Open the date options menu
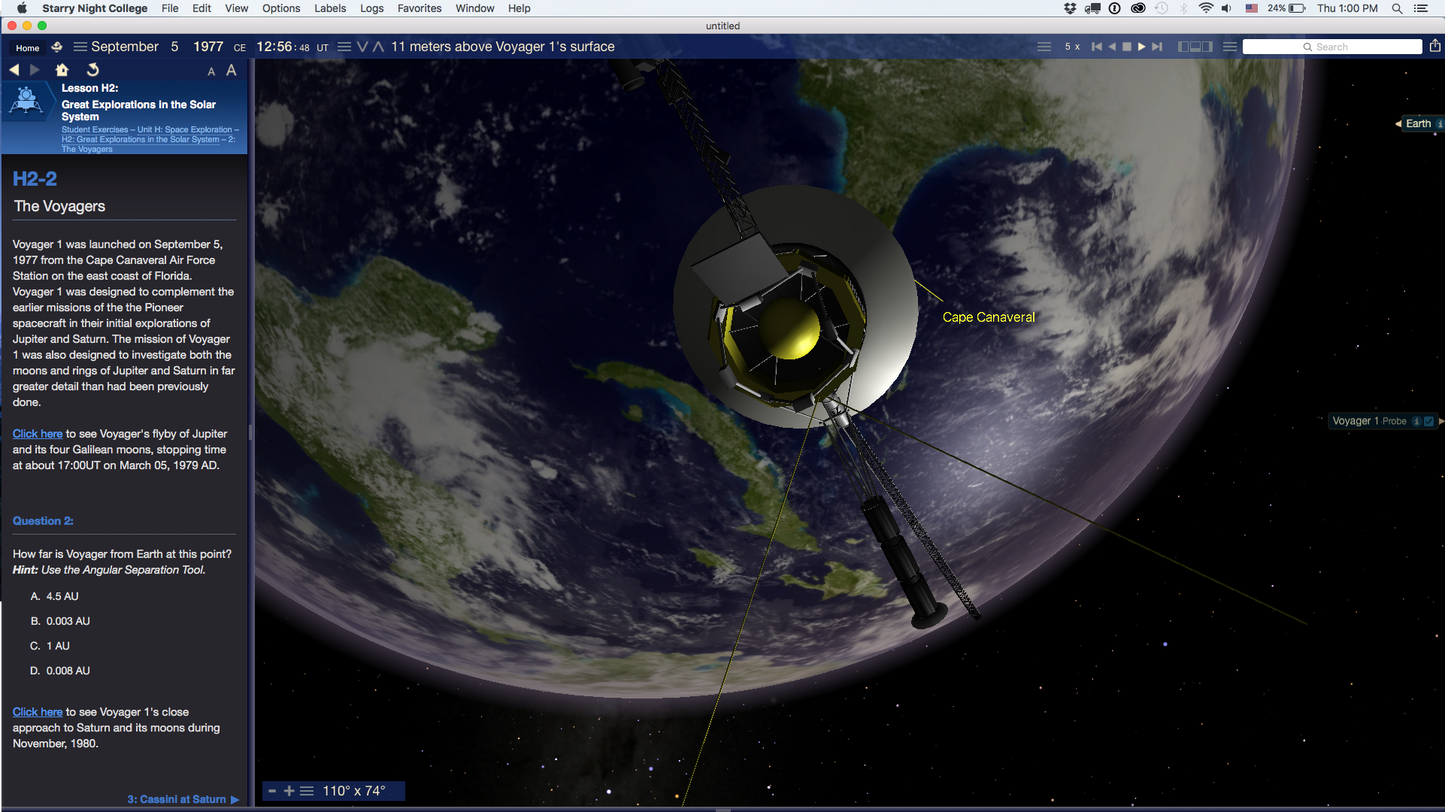The image size is (1445, 812). (80, 47)
